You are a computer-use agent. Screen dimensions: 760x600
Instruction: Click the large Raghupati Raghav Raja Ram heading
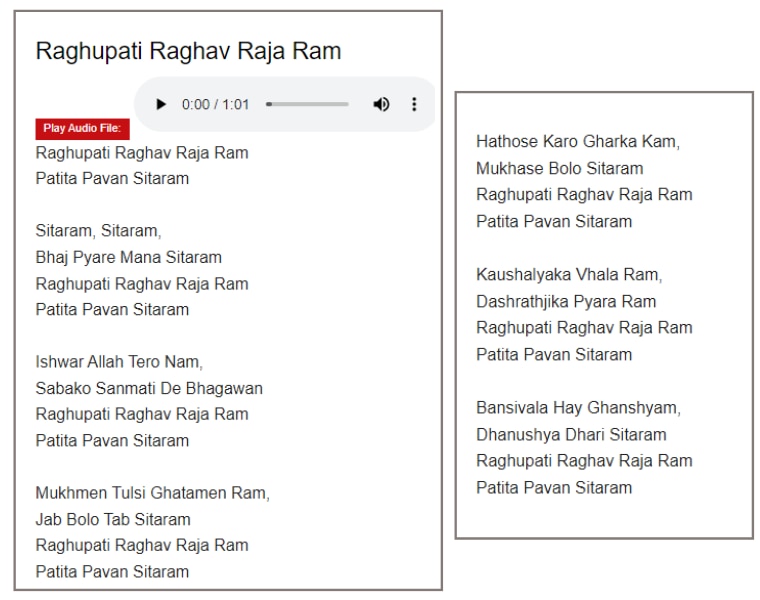click(x=188, y=51)
